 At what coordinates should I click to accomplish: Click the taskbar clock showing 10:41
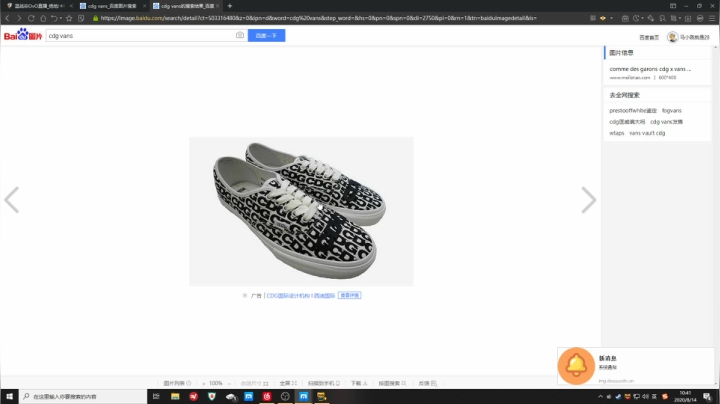click(x=685, y=396)
